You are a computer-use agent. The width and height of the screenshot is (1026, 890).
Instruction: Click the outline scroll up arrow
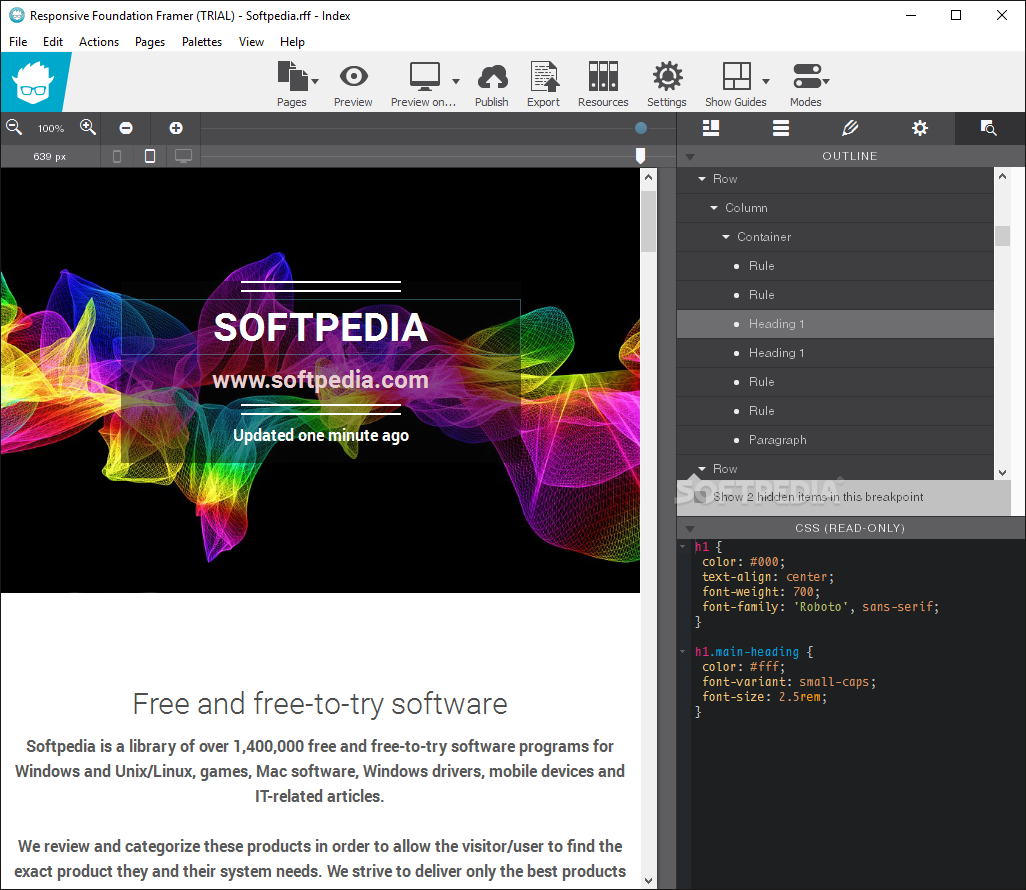[x=1002, y=176]
